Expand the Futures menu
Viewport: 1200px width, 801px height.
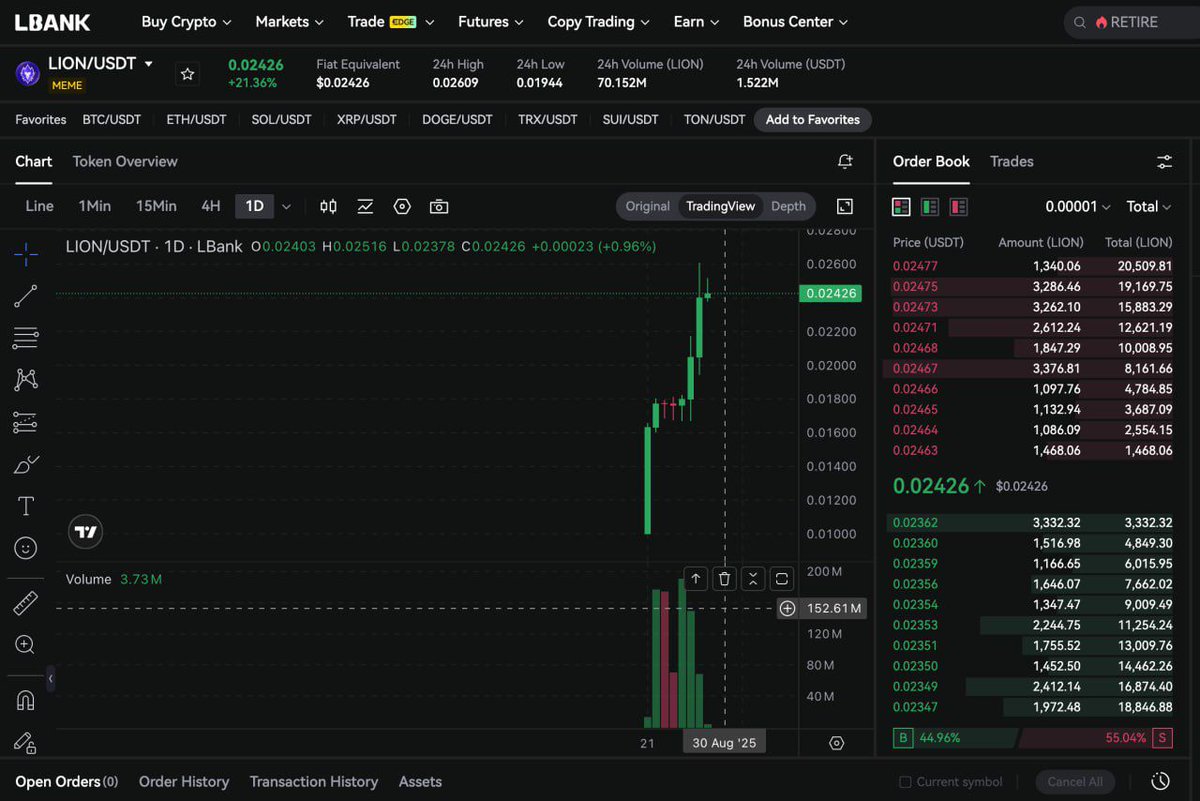pyautogui.click(x=491, y=22)
